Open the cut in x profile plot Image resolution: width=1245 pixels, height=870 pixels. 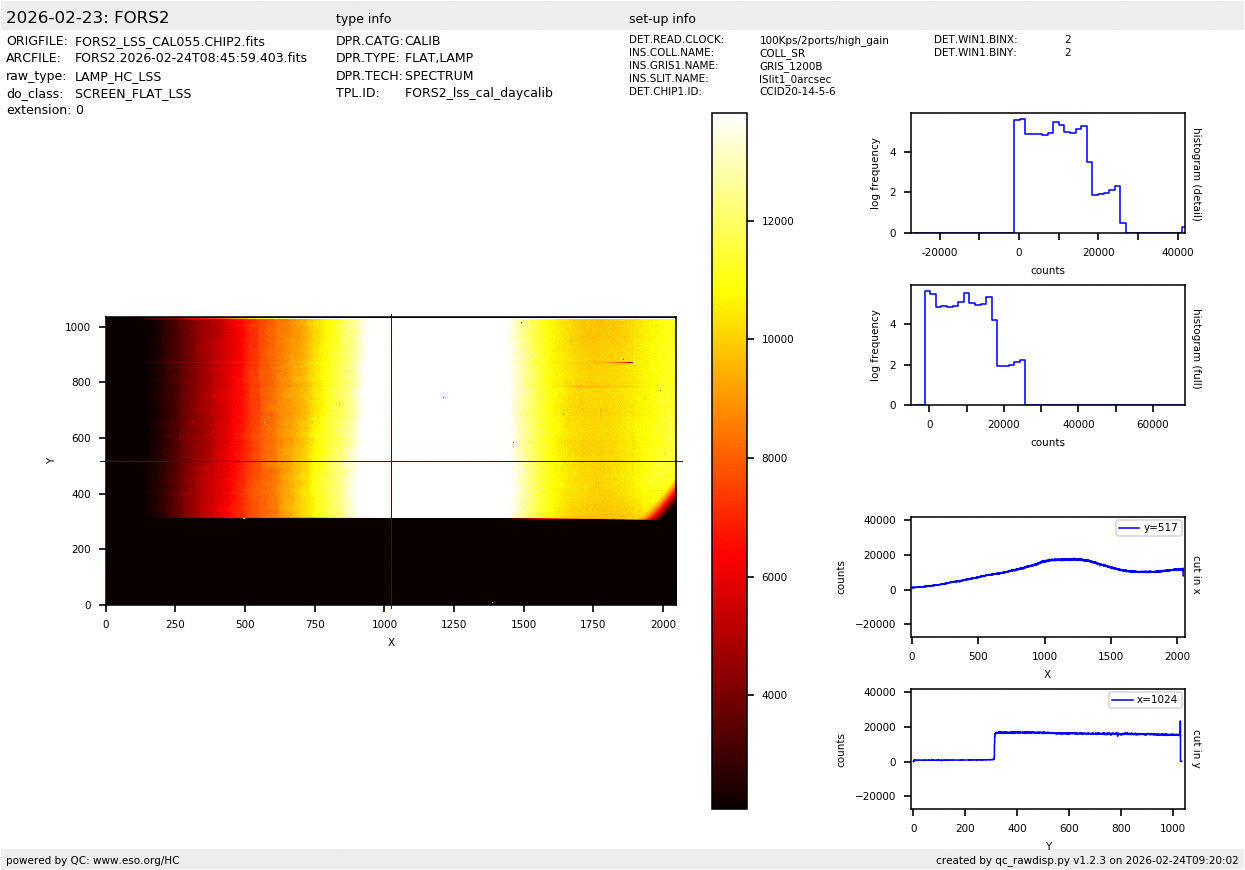pyautogui.click(x=1047, y=577)
